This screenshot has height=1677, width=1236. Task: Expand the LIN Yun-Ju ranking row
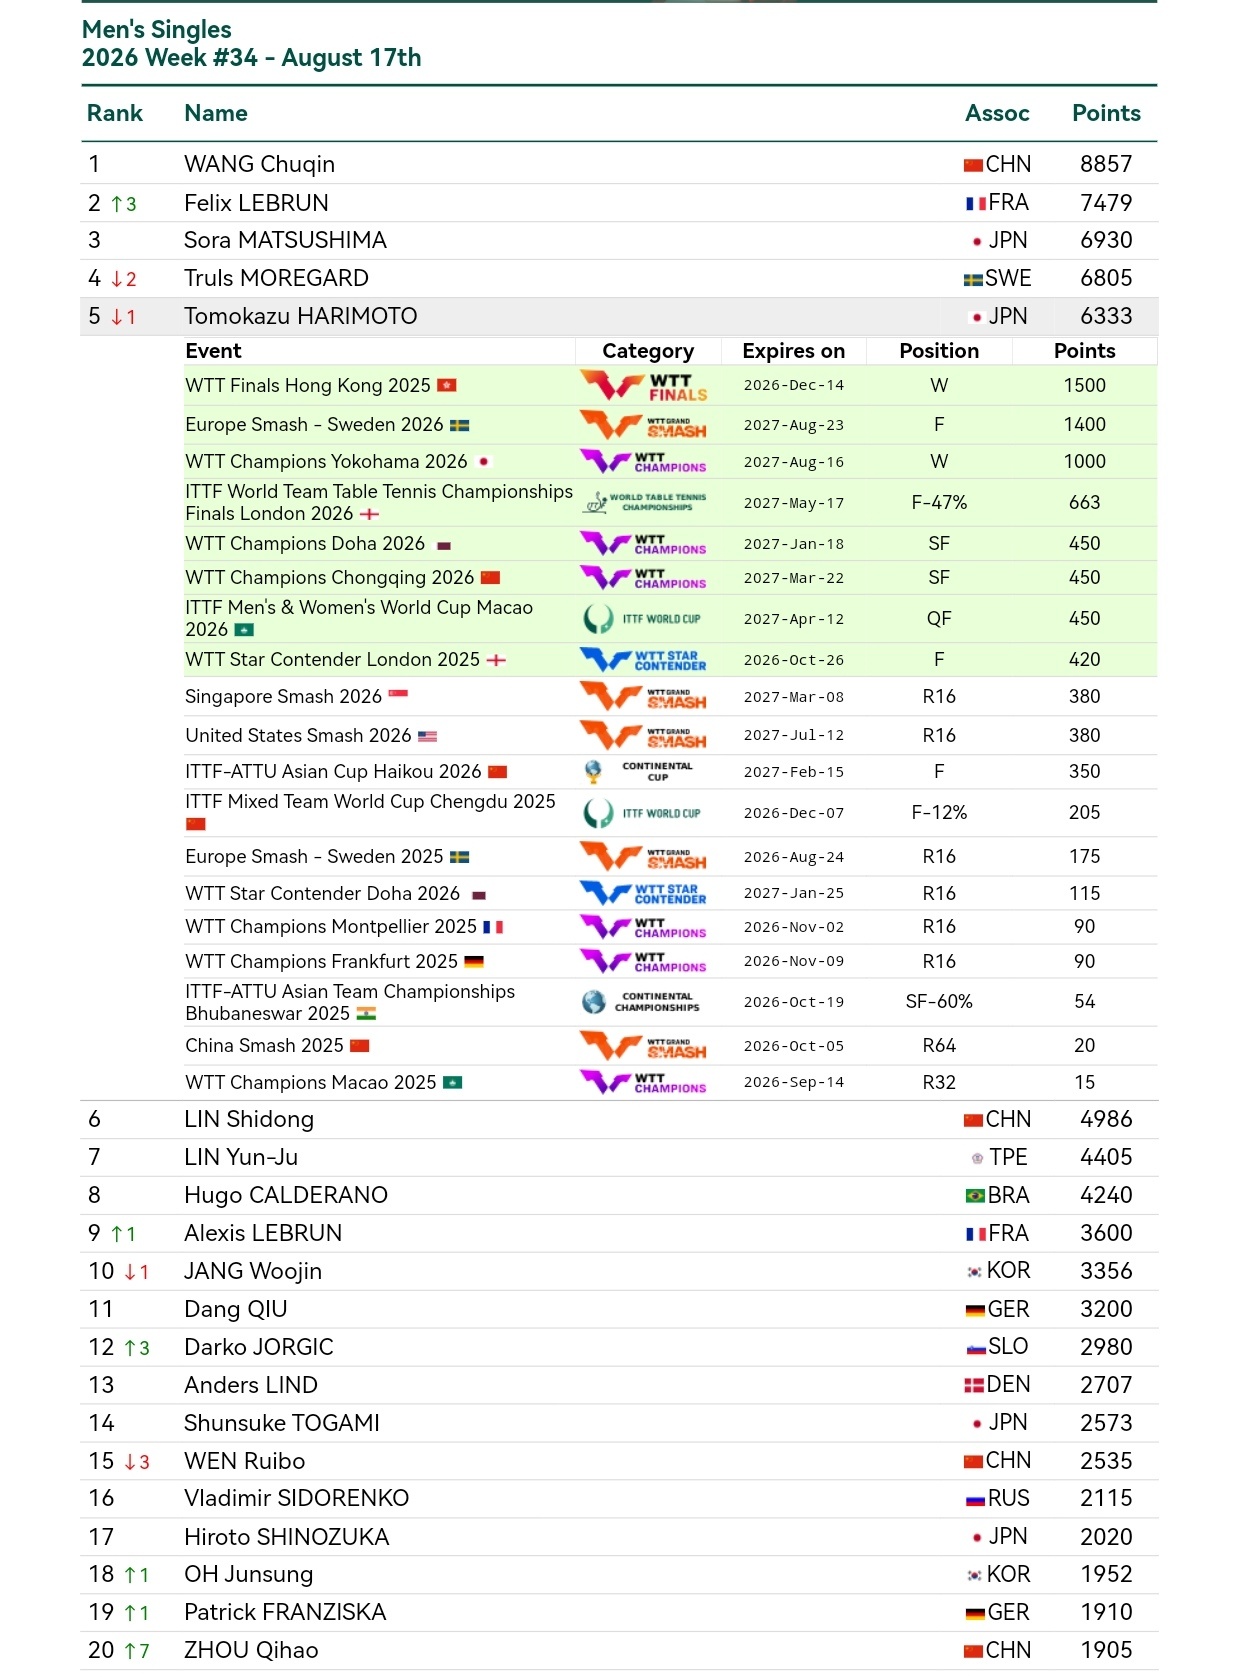pos(619,1158)
